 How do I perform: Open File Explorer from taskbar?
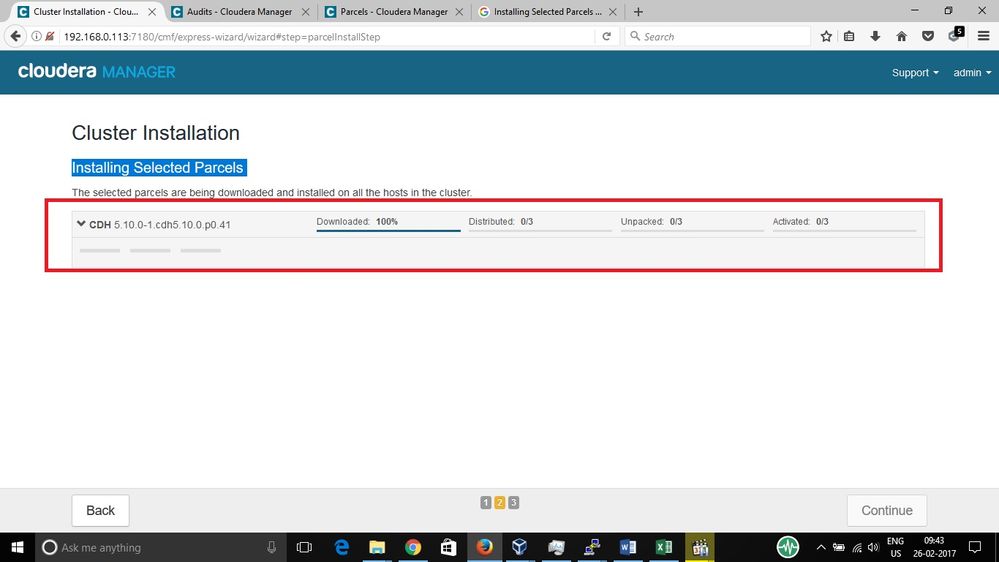tap(377, 547)
